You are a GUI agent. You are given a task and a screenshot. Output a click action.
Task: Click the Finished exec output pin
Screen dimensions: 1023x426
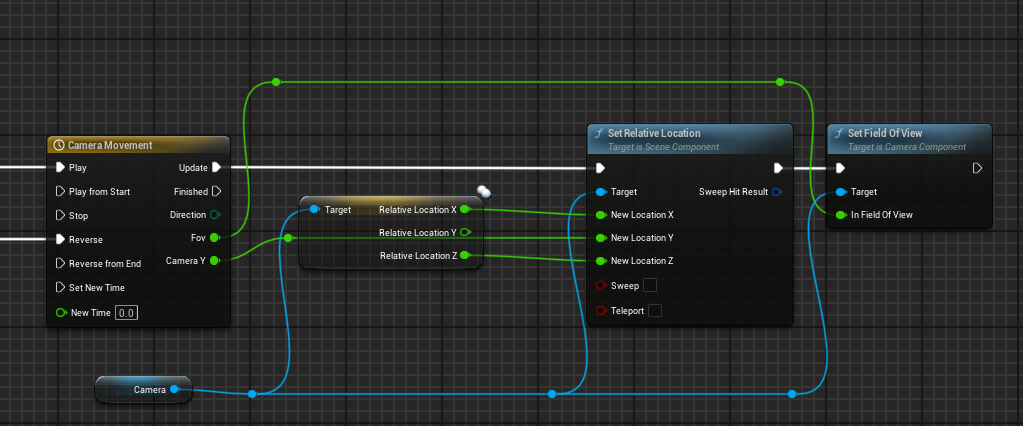tap(217, 192)
